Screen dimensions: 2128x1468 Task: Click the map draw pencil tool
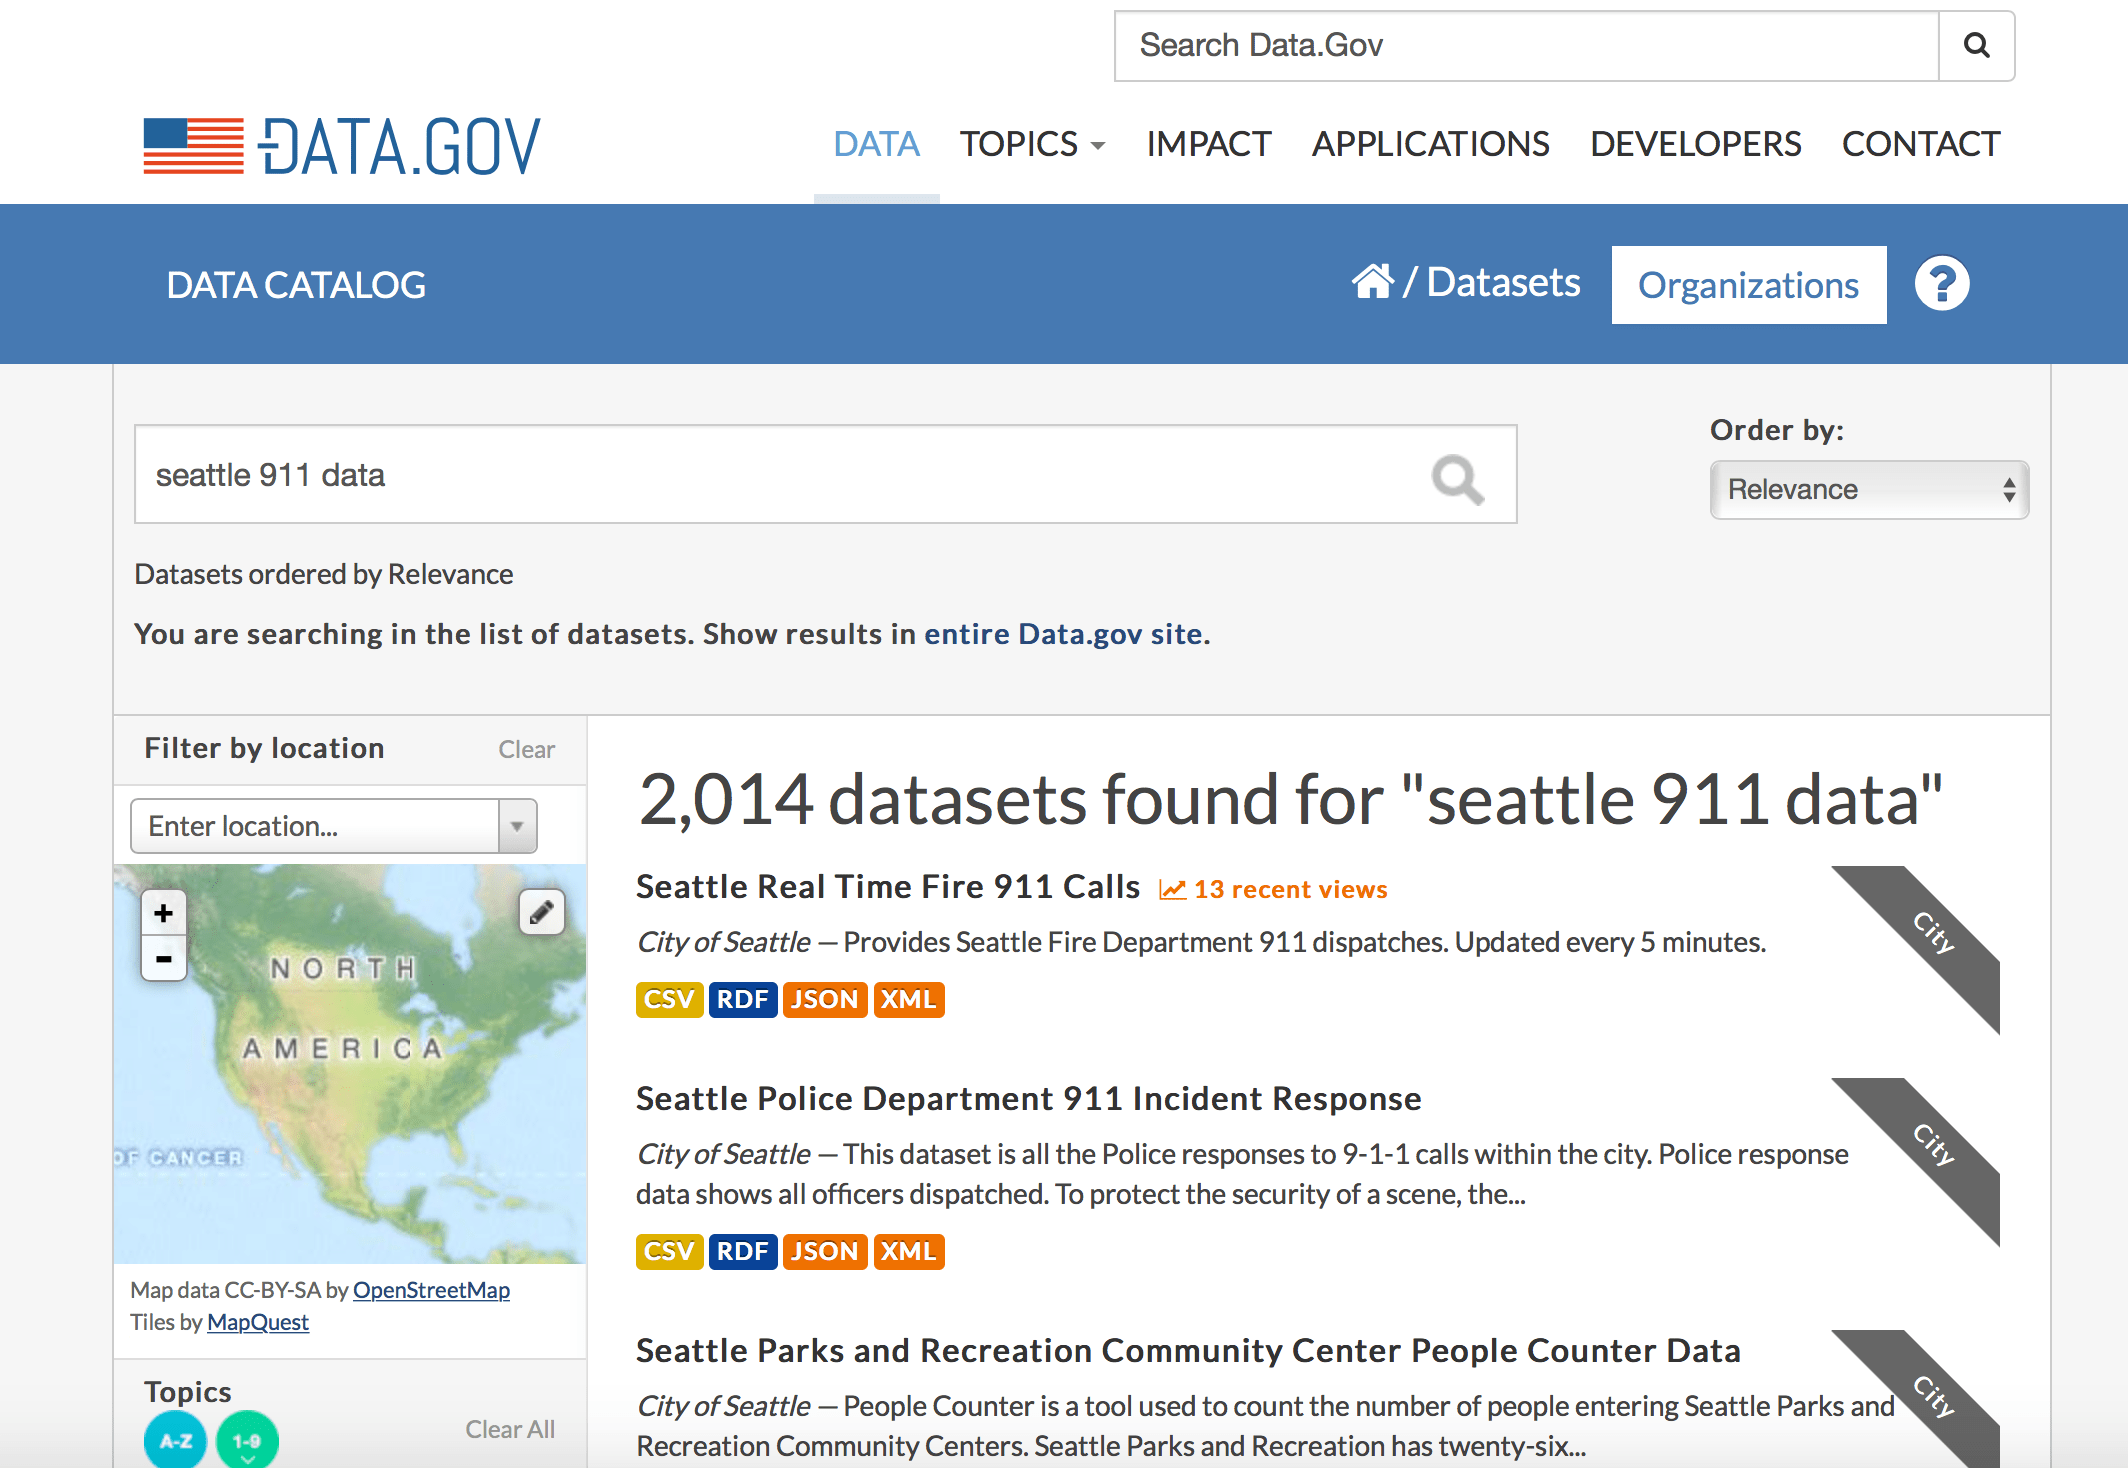(x=541, y=912)
